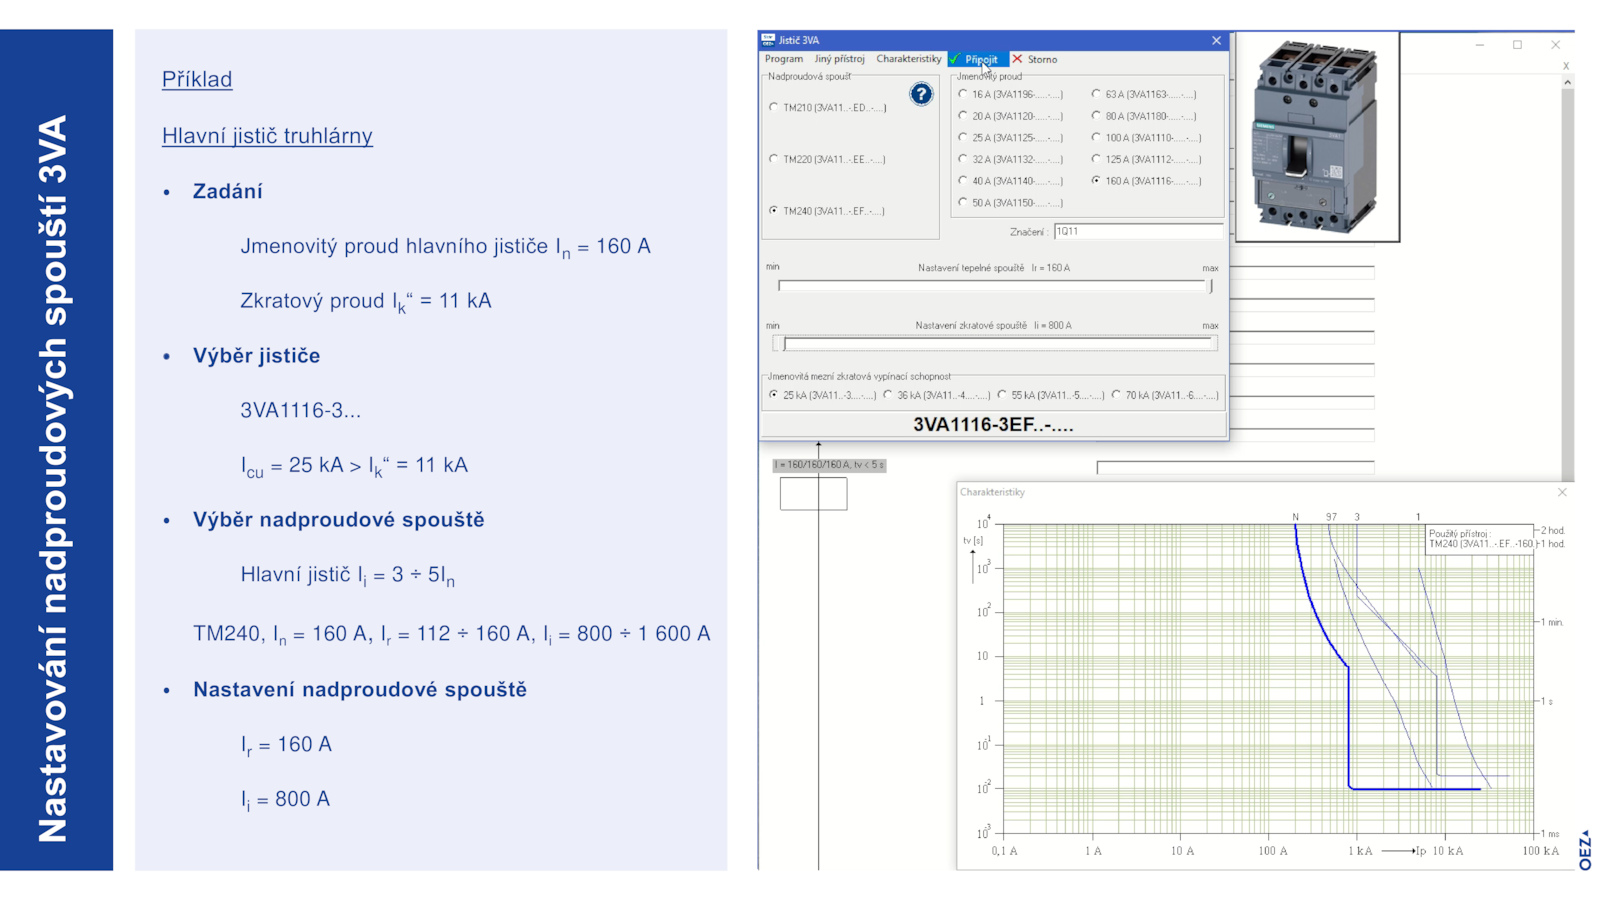The image size is (1600, 900).
Task: Click the circuit breaker product image
Action: 1317,137
